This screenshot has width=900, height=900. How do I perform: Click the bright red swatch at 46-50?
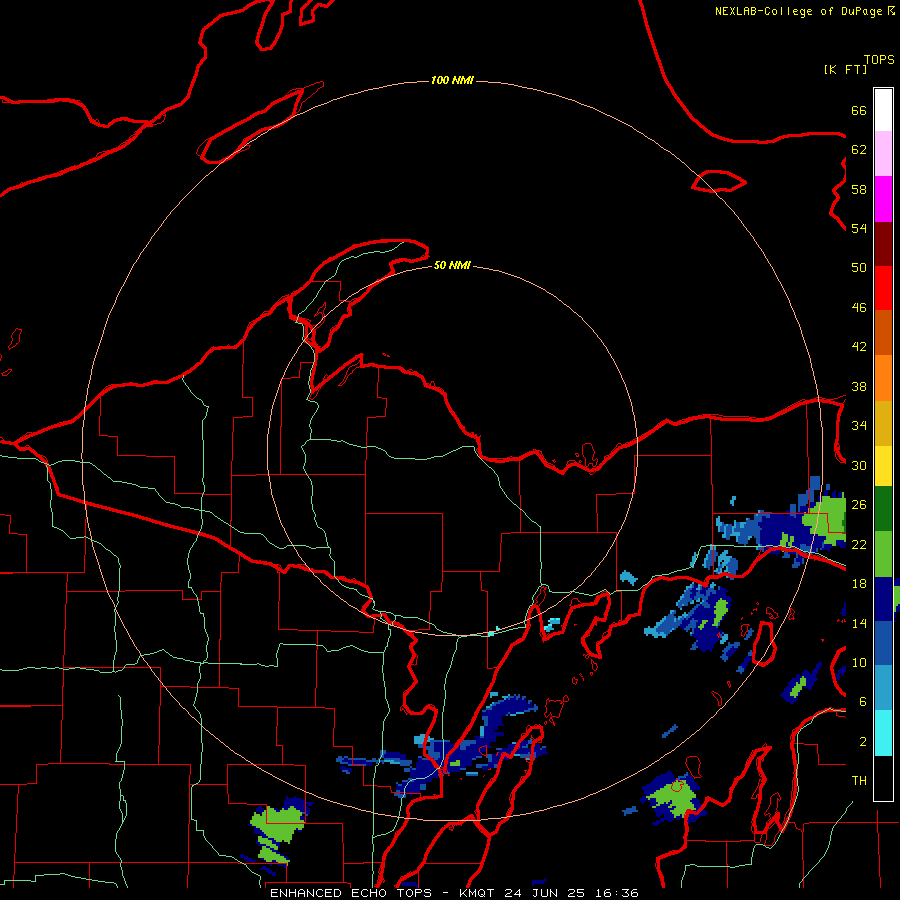coord(883,289)
